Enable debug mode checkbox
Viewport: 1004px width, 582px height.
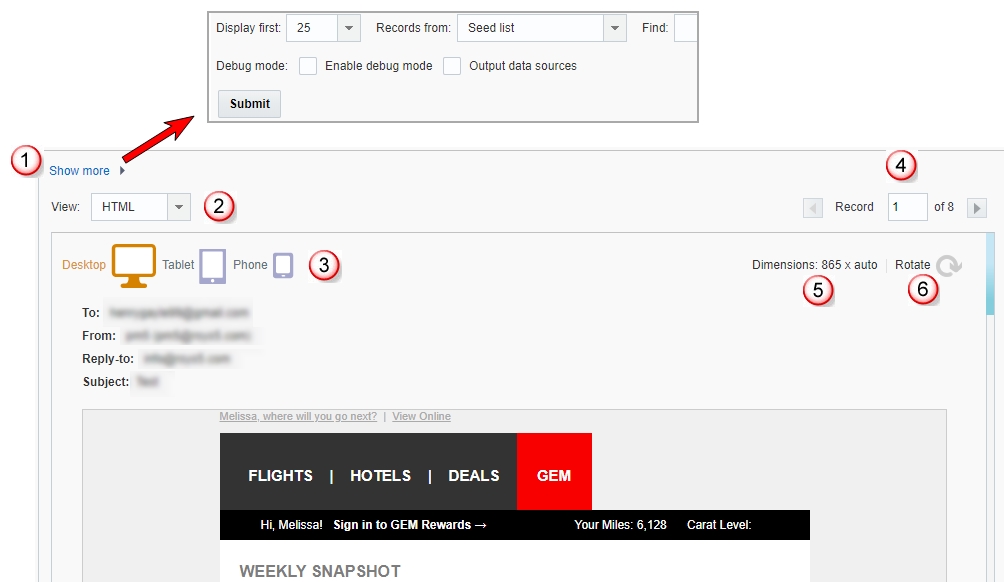pos(308,66)
